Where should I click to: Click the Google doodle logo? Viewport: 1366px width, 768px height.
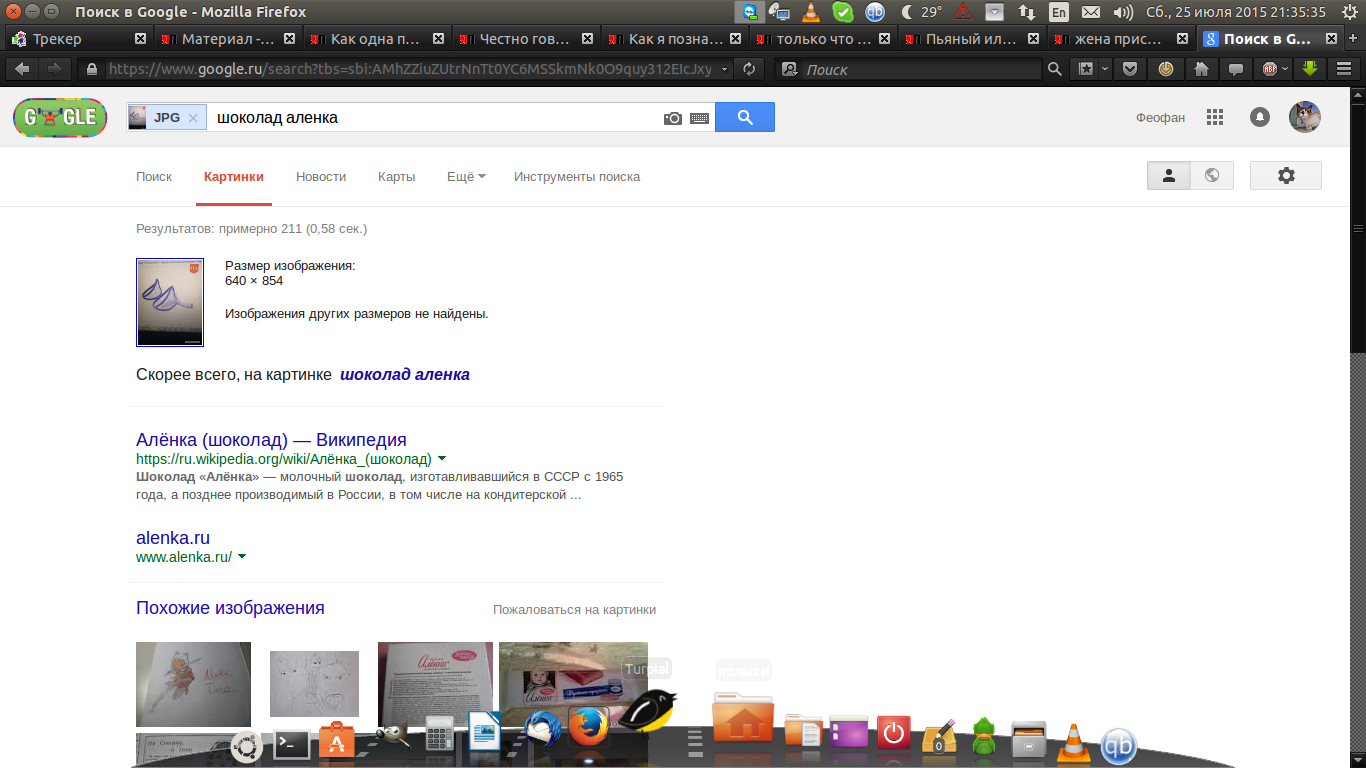[60, 117]
